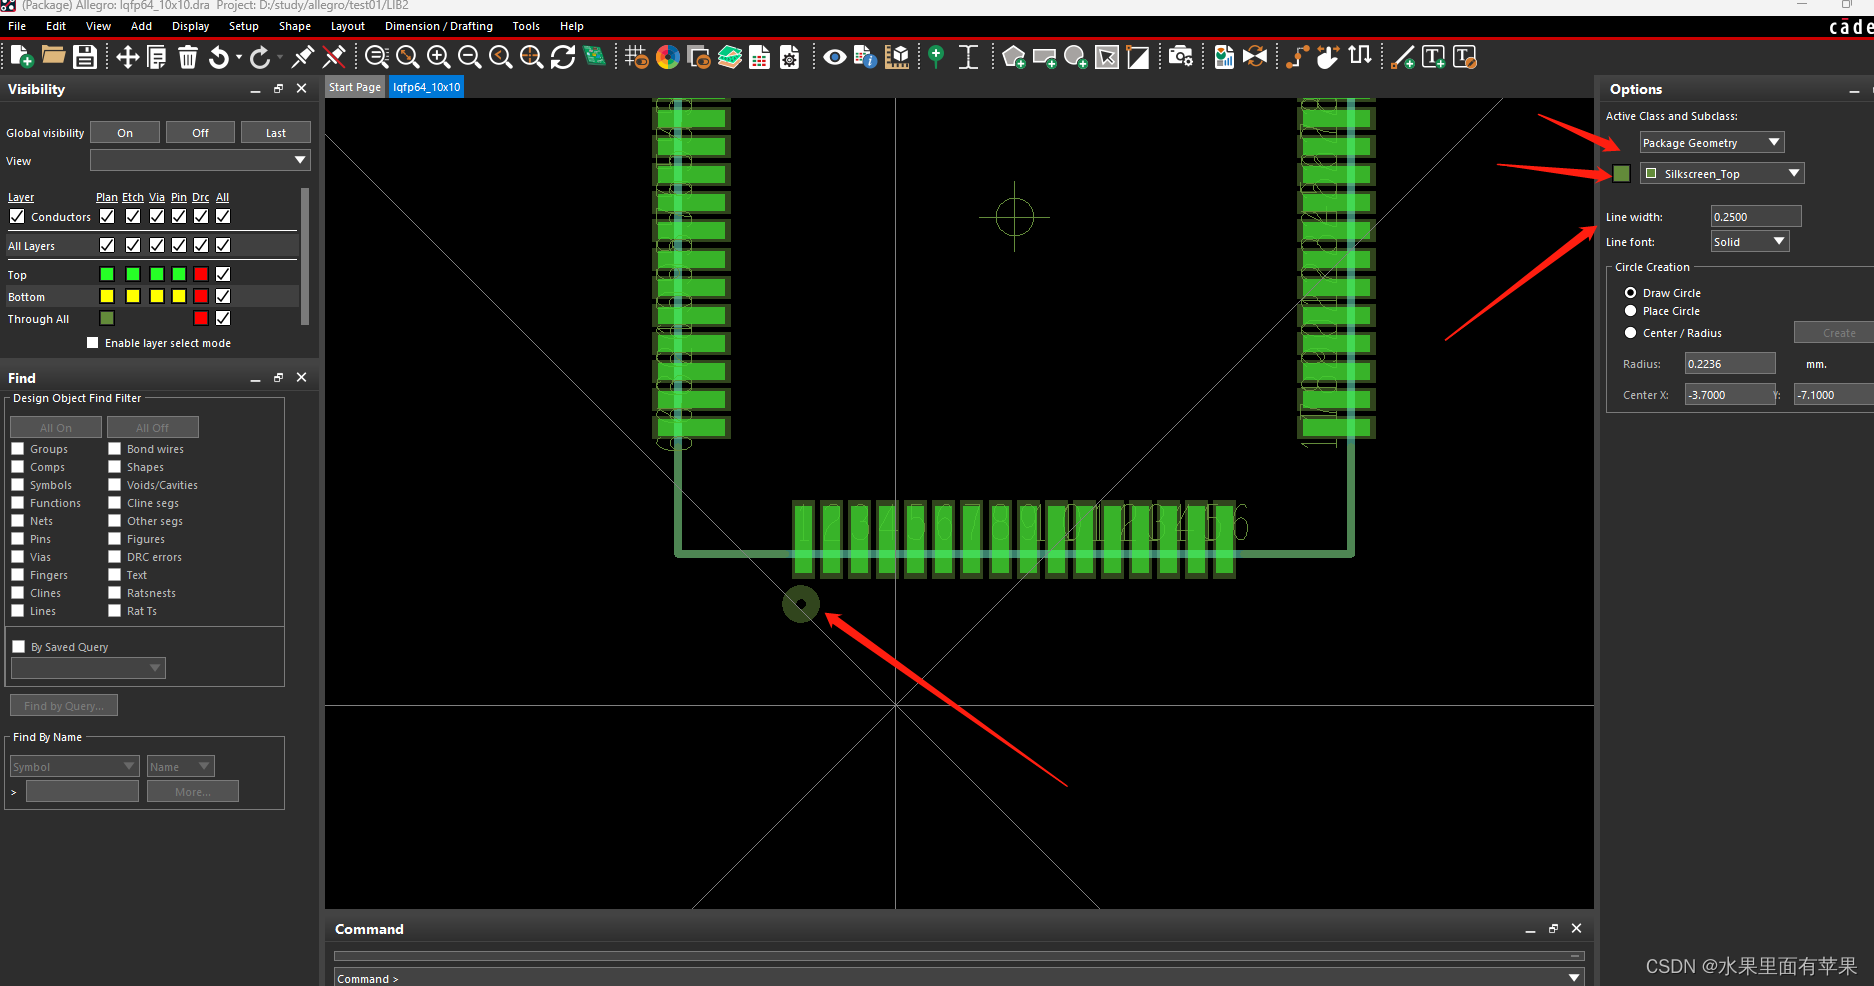Screen dimensions: 1874x986
Task: Open the Package Geometry class dropdown
Action: pyautogui.click(x=1711, y=143)
